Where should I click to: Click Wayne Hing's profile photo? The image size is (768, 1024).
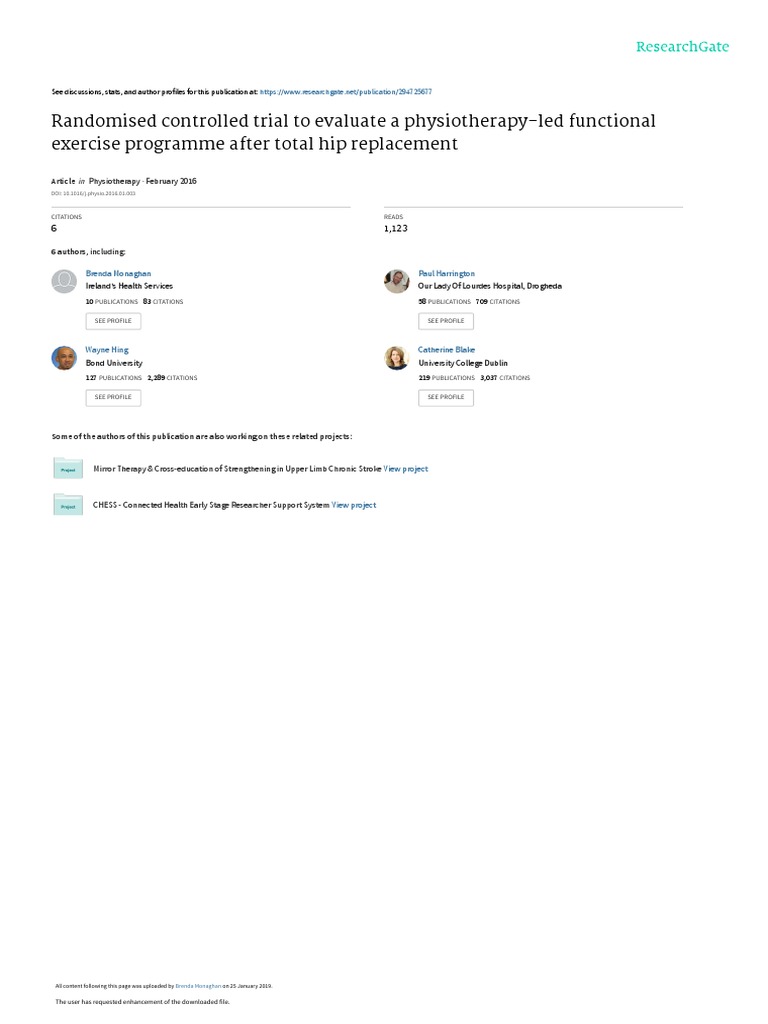pyautogui.click(x=63, y=358)
